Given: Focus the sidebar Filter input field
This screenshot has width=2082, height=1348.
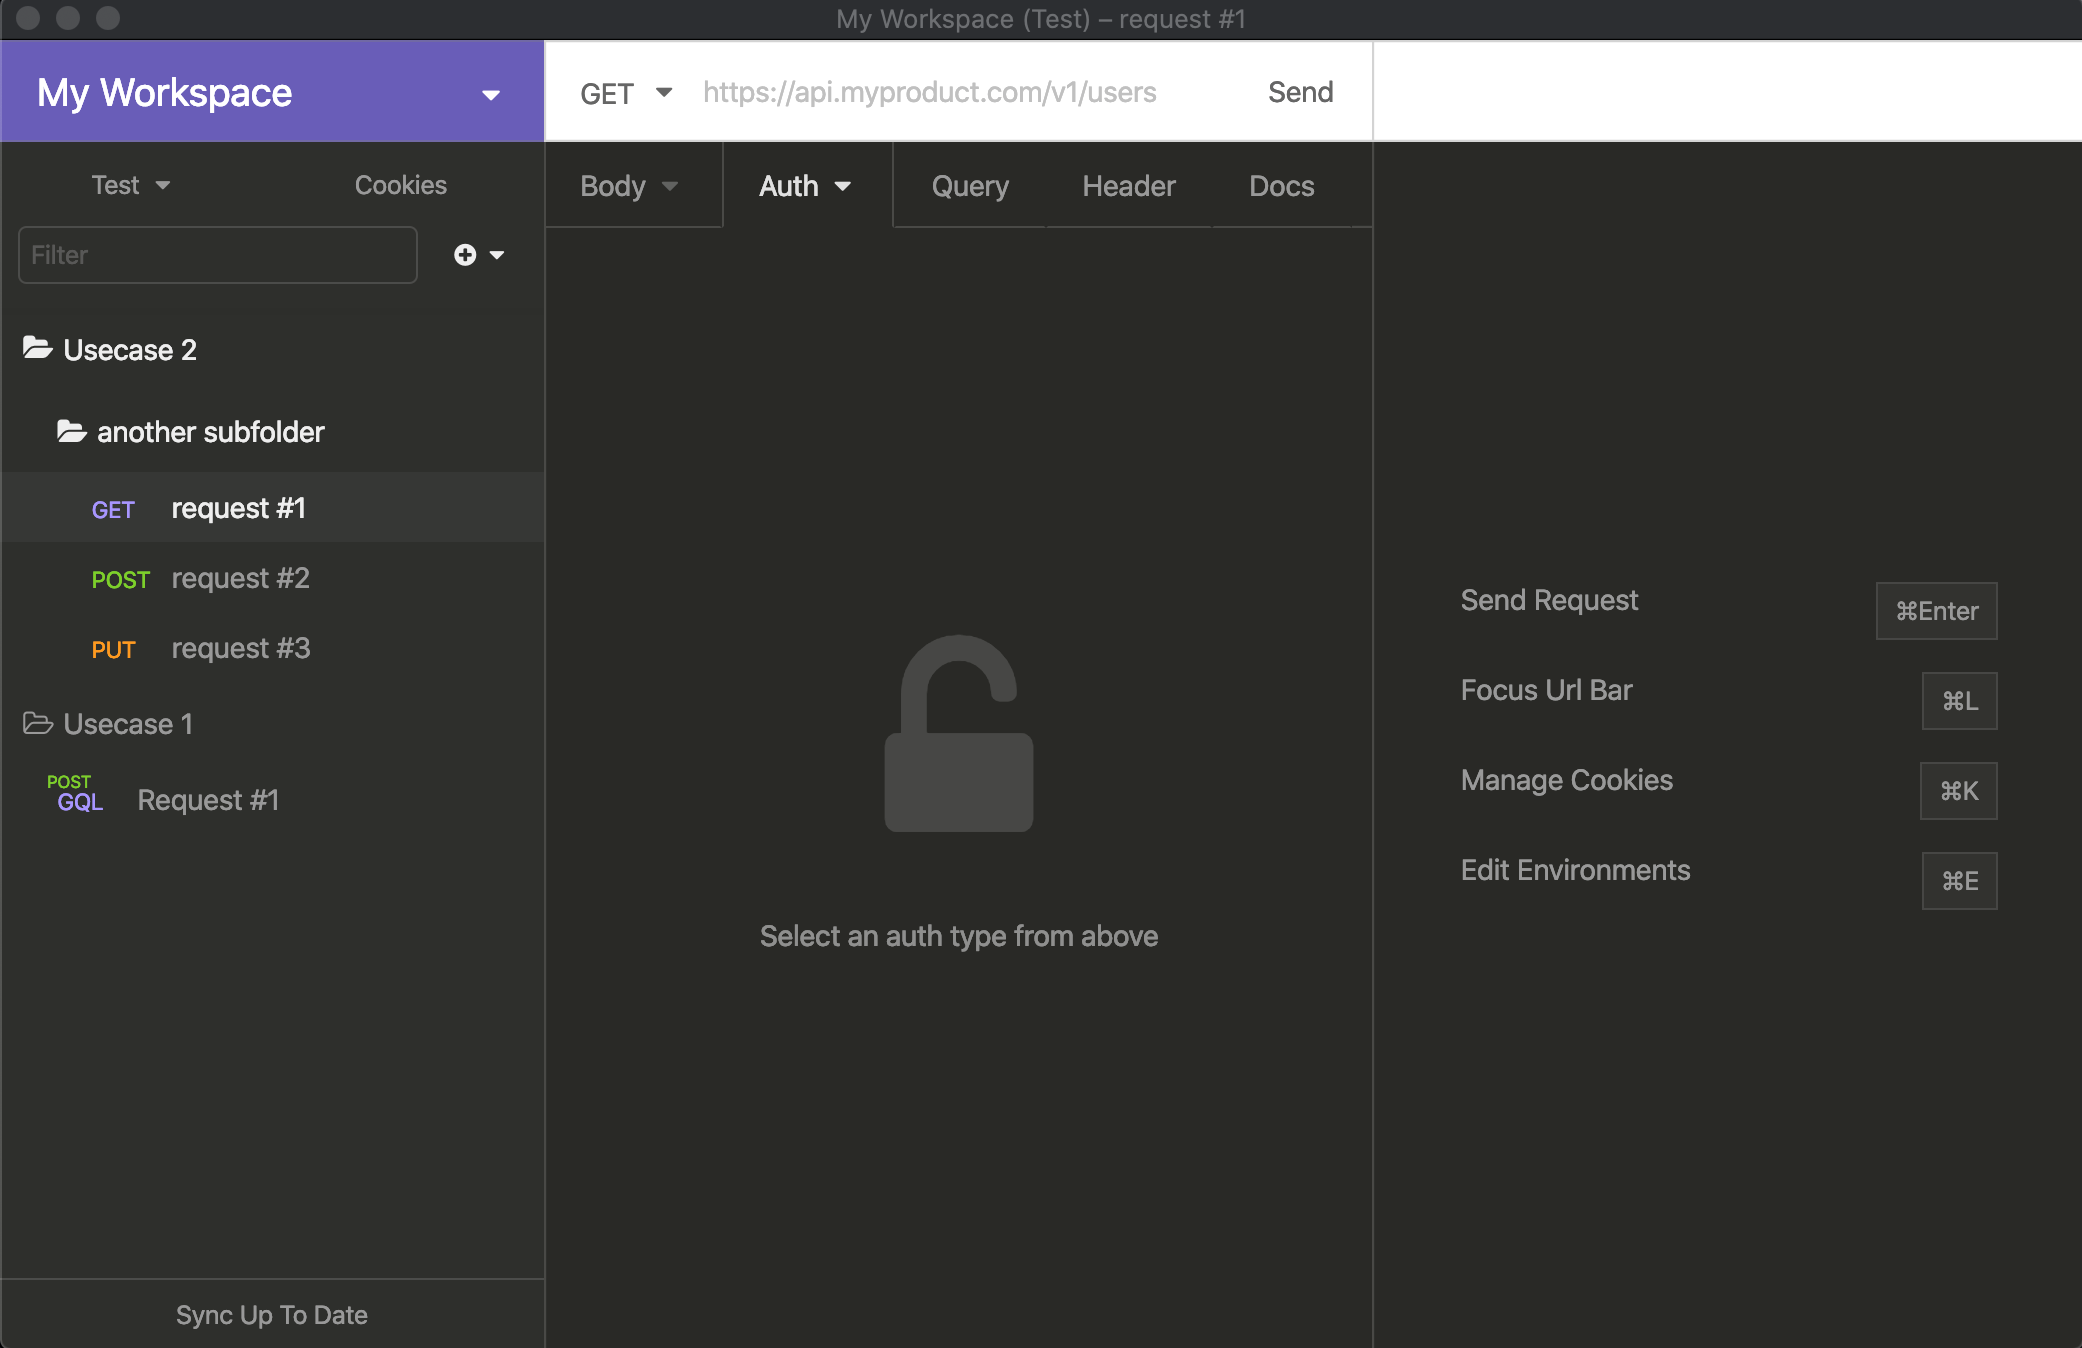Looking at the screenshot, I should point(217,255).
